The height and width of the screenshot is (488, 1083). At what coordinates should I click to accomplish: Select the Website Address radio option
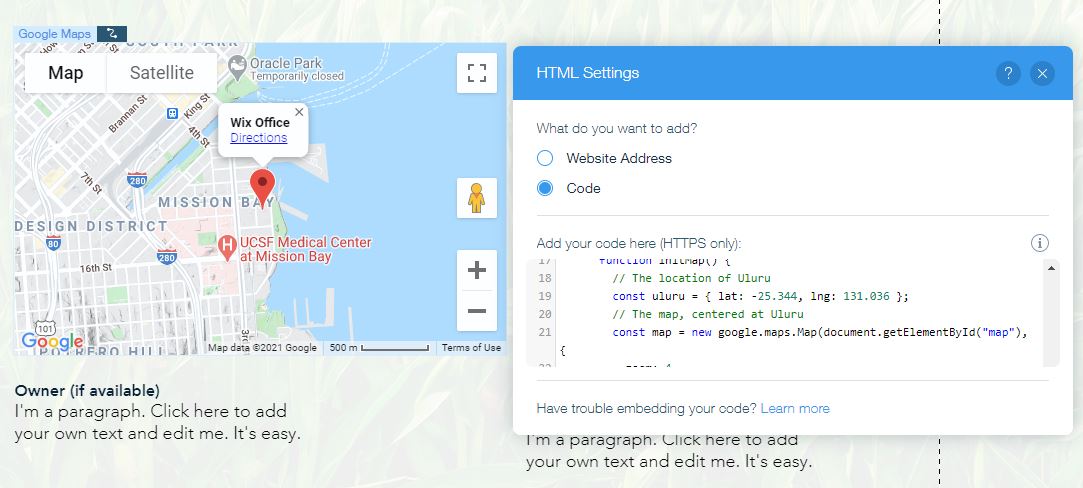click(x=545, y=158)
